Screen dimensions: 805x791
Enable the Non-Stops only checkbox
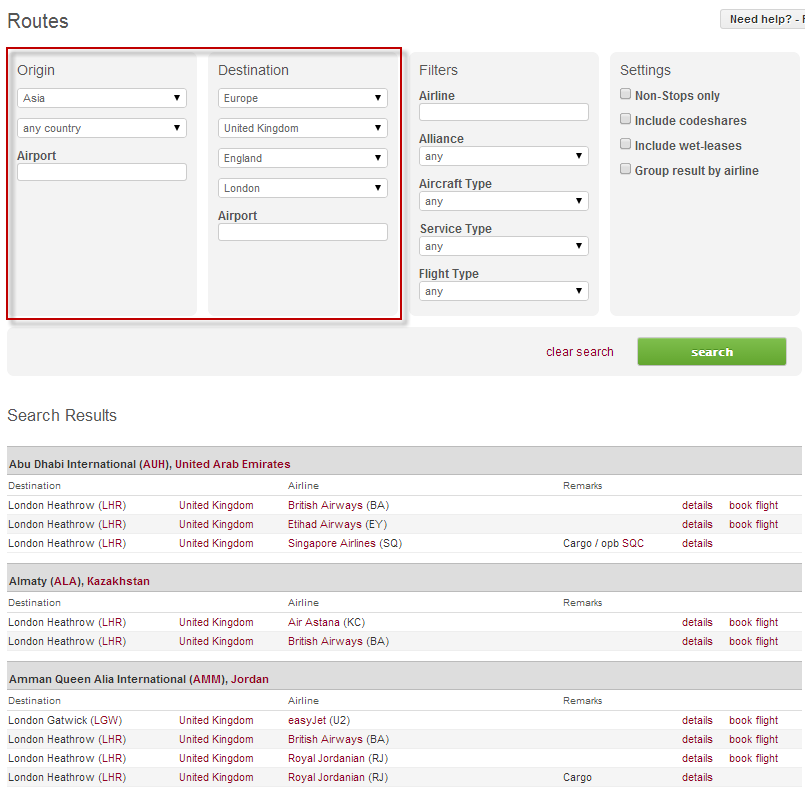pyautogui.click(x=626, y=95)
